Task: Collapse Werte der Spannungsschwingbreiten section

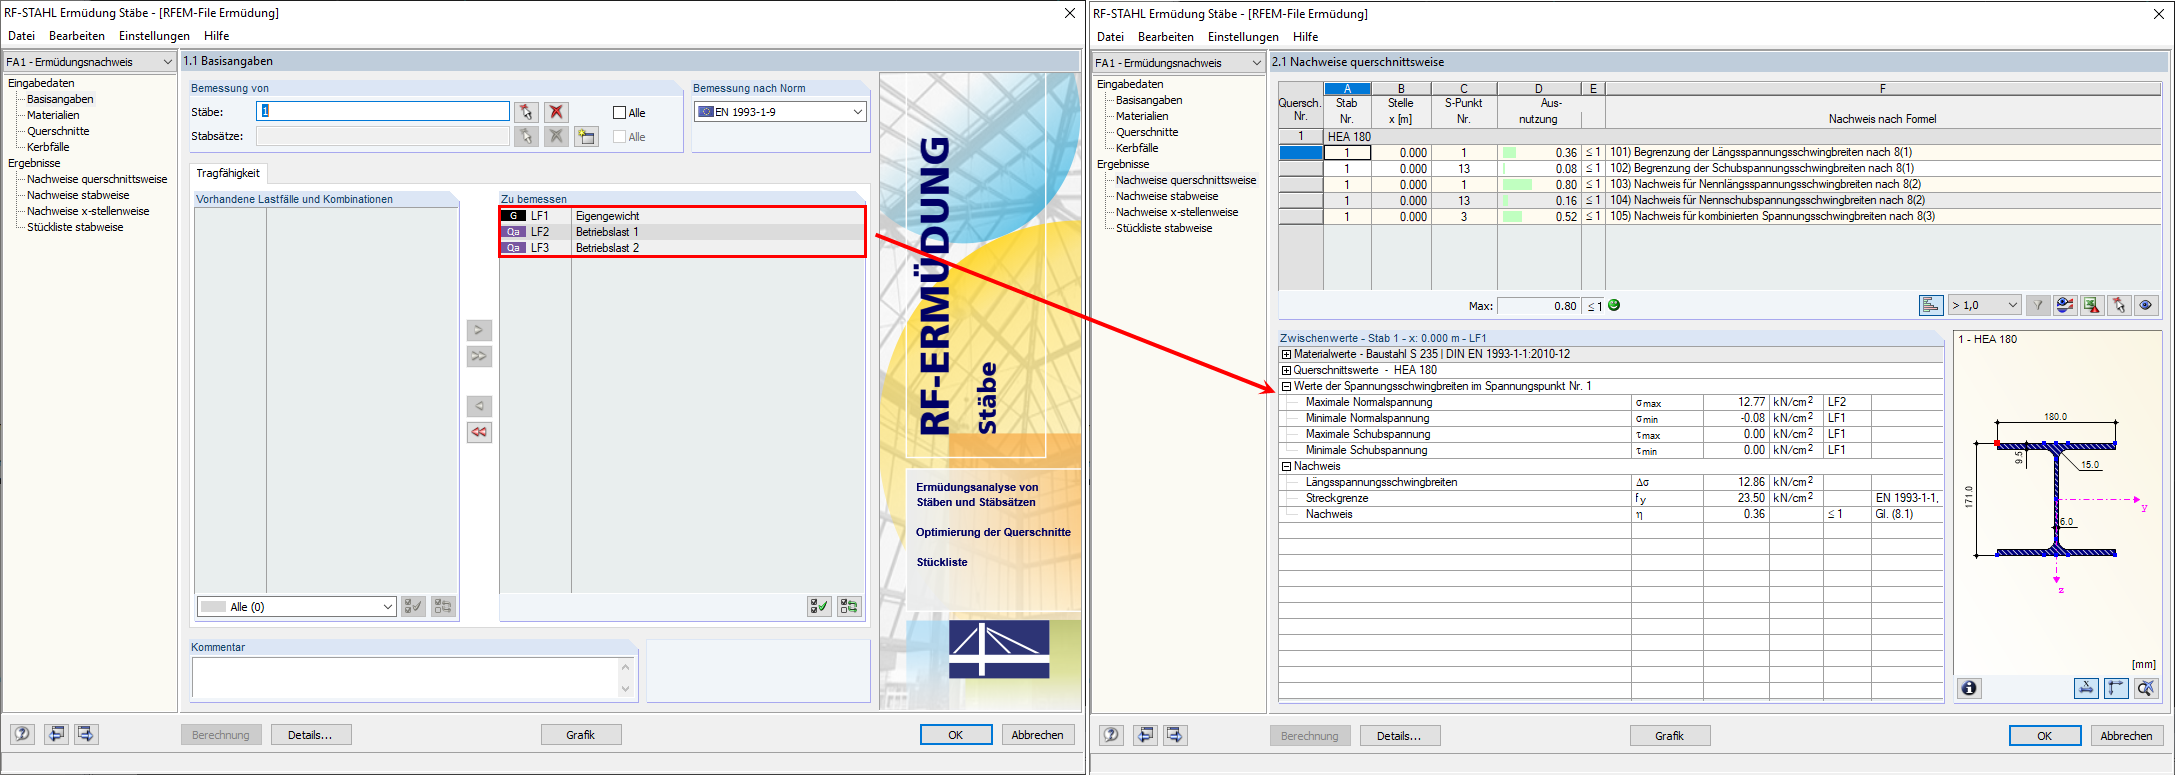Action: point(1287,386)
